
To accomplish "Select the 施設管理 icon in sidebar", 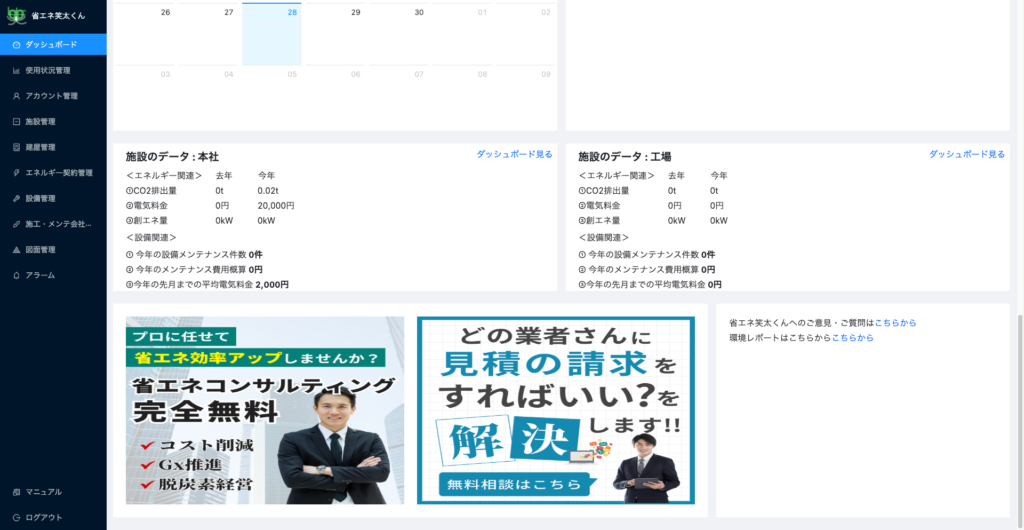I will coord(16,122).
